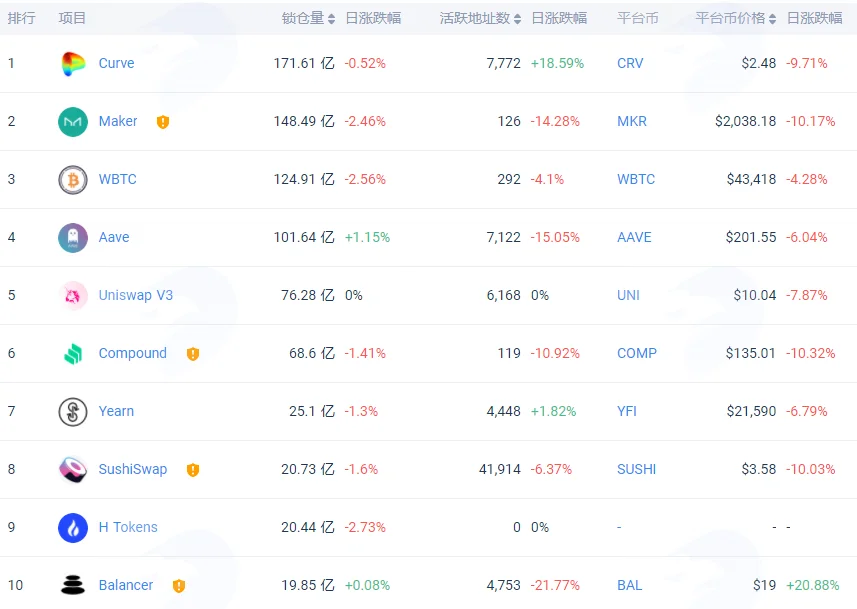This screenshot has height=609, width=857.
Task: Click the Aave ghost logo
Action: tap(73, 237)
